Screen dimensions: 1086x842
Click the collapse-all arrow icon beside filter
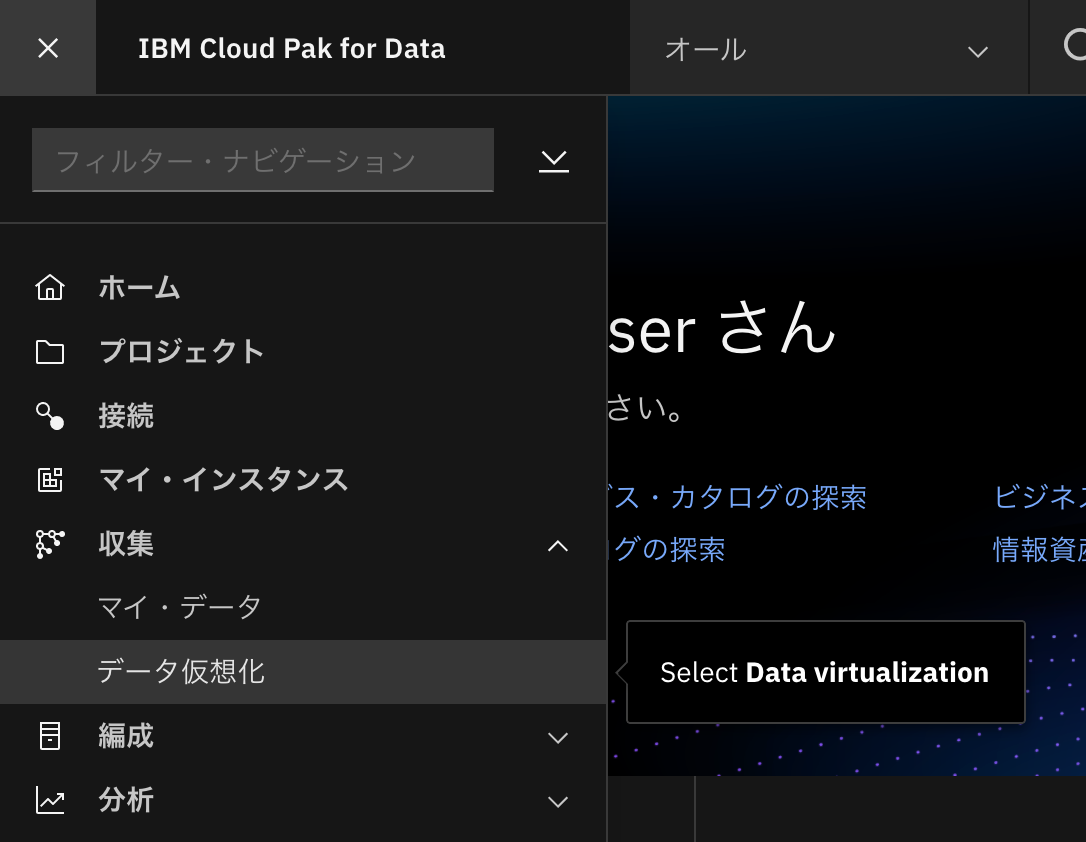point(553,161)
